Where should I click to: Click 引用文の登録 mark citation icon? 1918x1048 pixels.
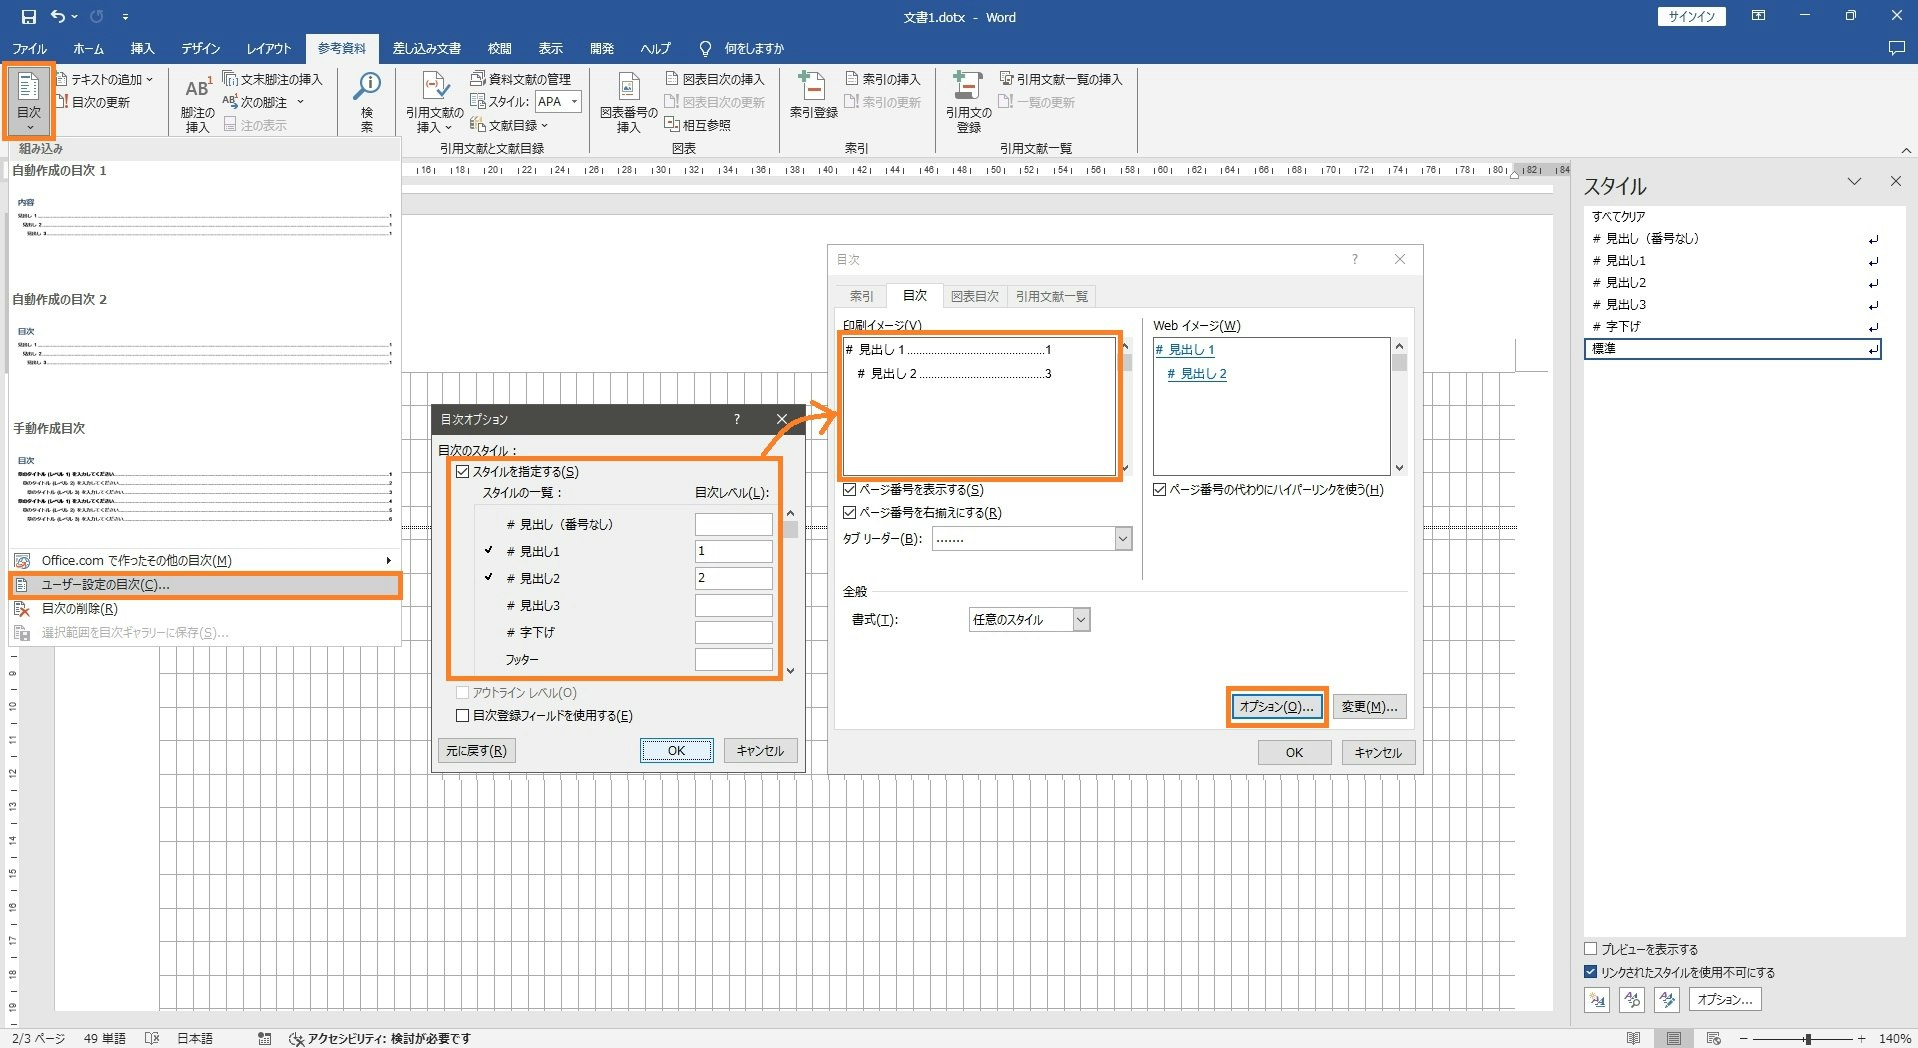[x=968, y=103]
